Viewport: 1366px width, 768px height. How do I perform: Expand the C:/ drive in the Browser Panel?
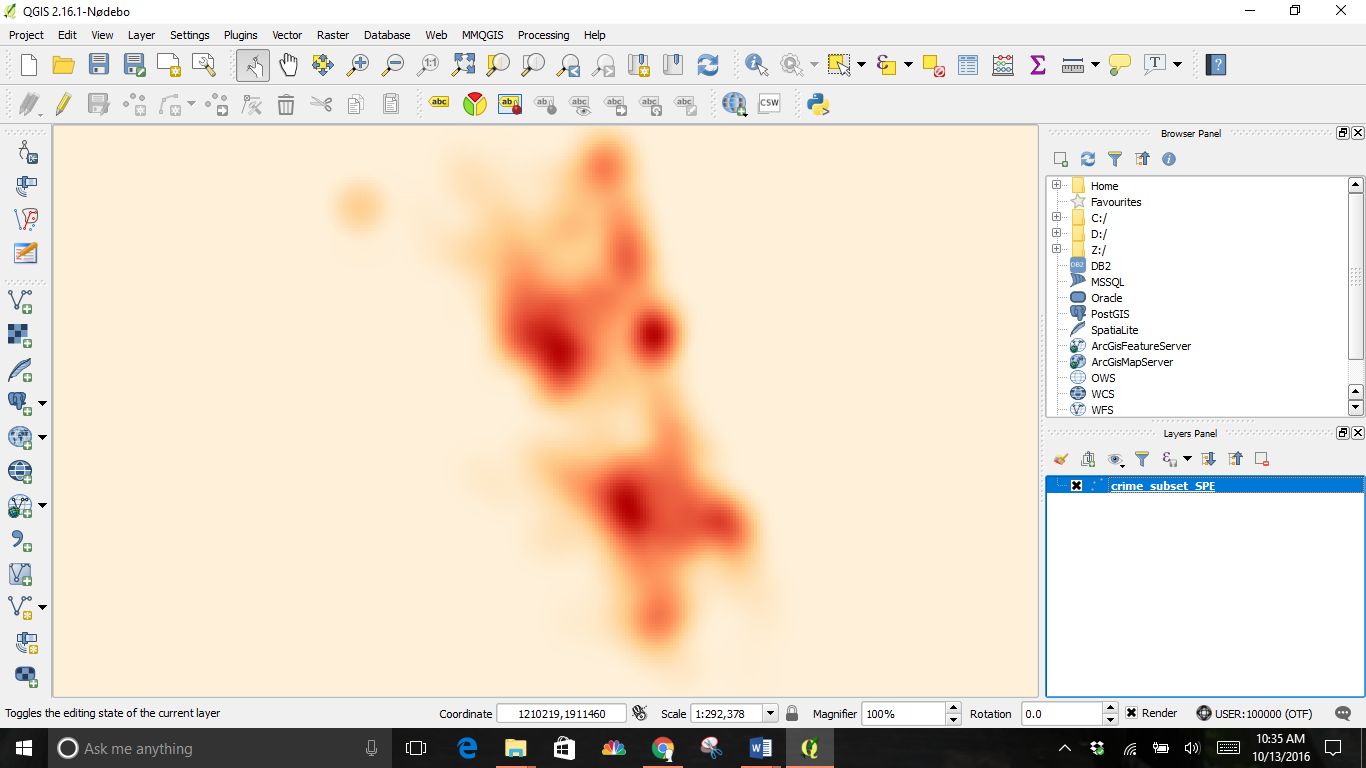click(1057, 217)
